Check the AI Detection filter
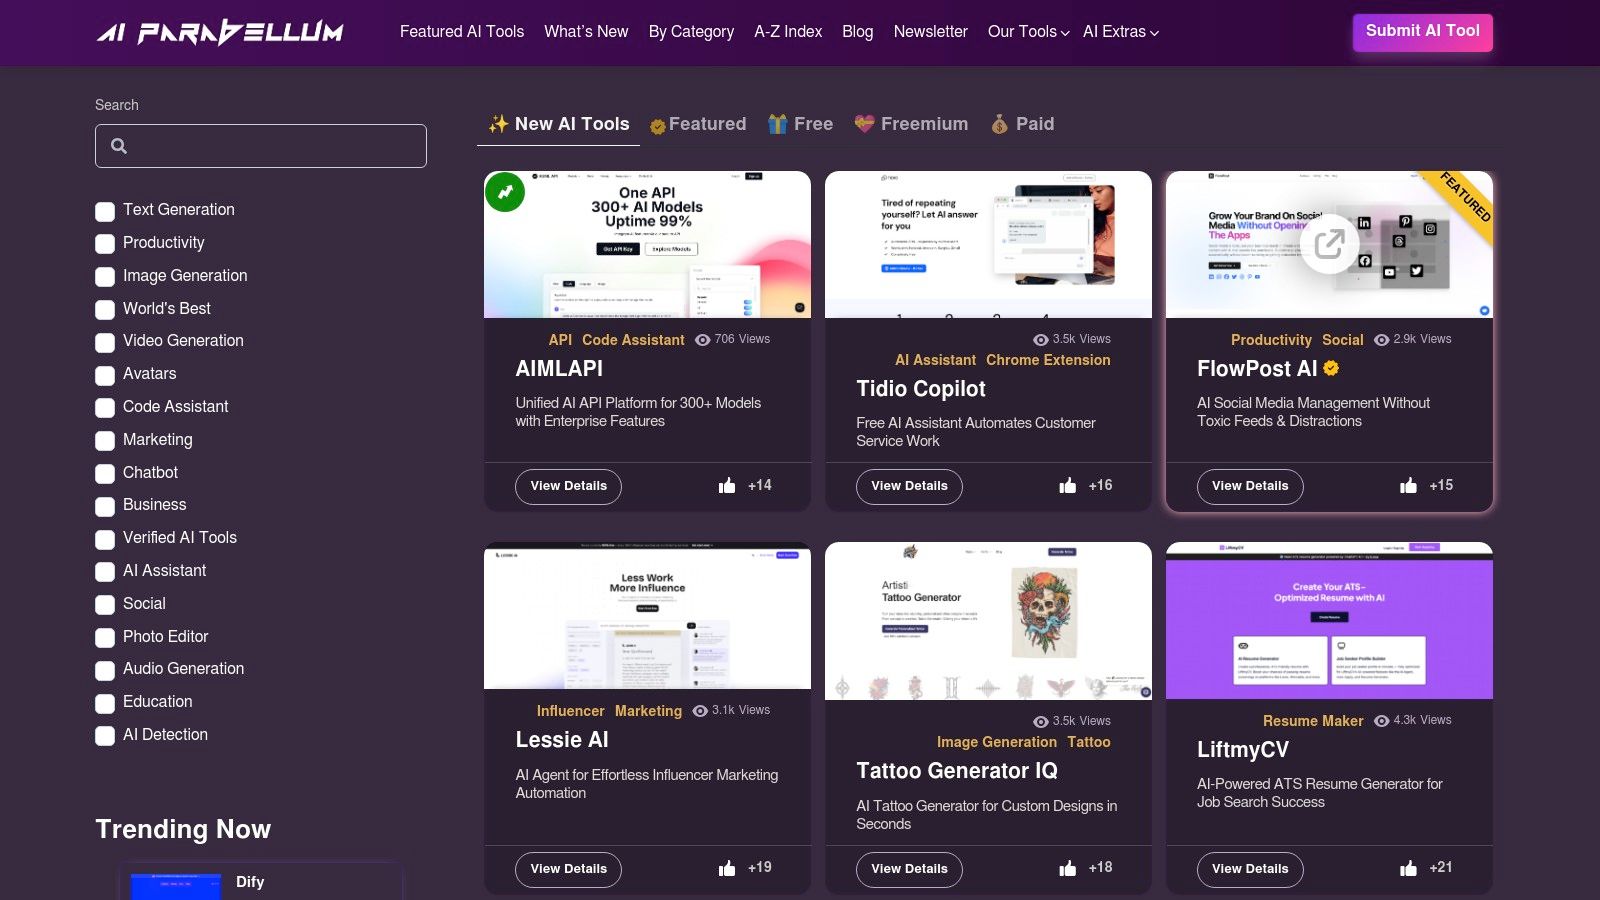The image size is (1600, 900). point(105,736)
